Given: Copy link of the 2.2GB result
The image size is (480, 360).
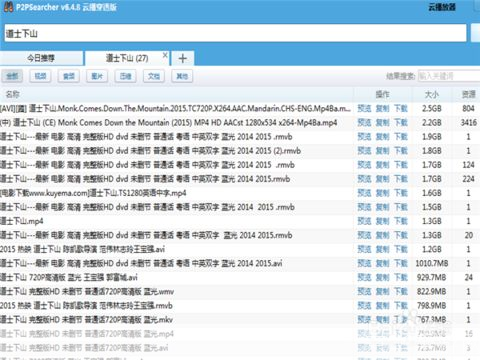Looking at the screenshot, I should 382,122.
